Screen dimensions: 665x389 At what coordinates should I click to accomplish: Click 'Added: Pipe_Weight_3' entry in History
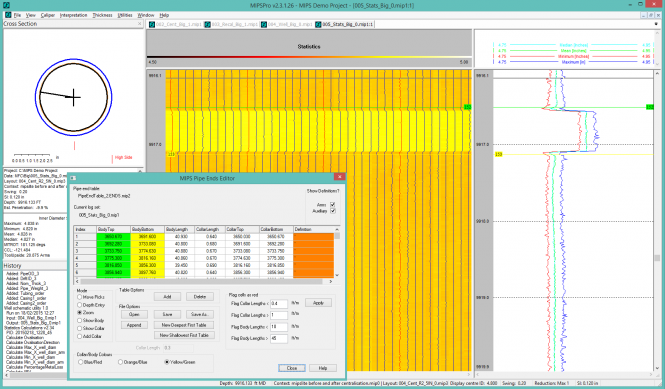pyautogui.click(x=27, y=288)
